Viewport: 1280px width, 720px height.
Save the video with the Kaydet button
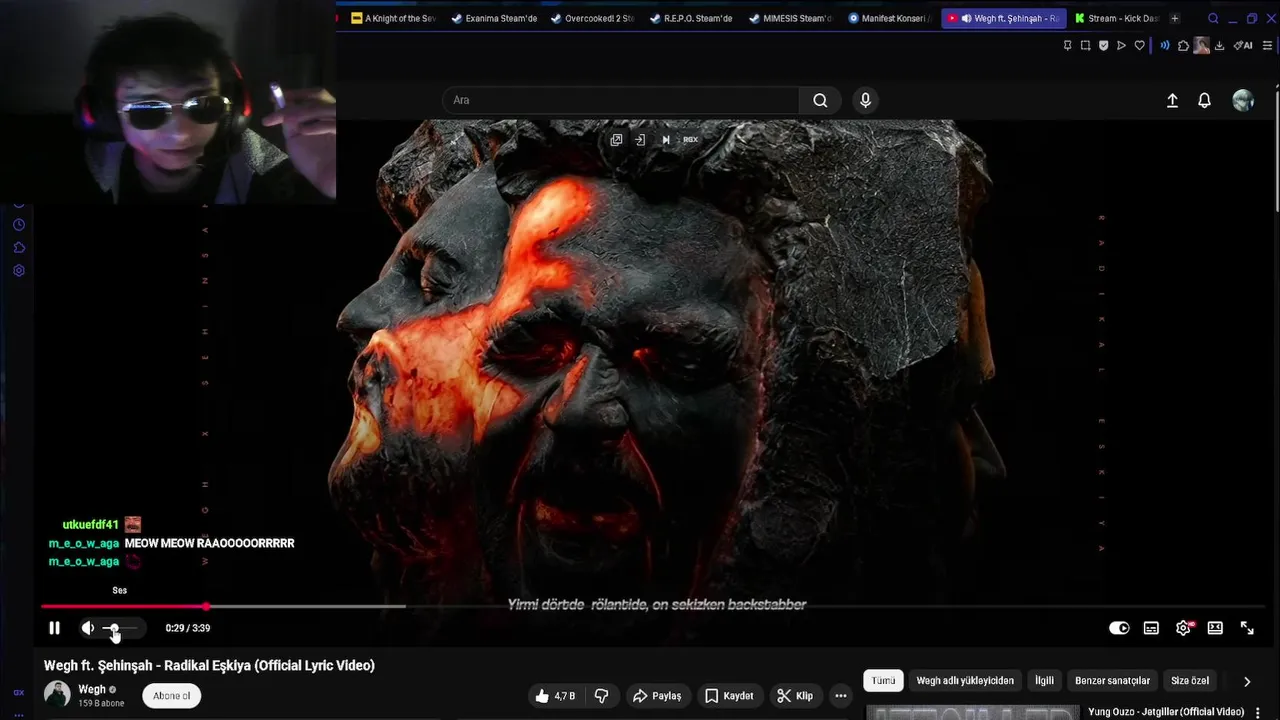(729, 696)
